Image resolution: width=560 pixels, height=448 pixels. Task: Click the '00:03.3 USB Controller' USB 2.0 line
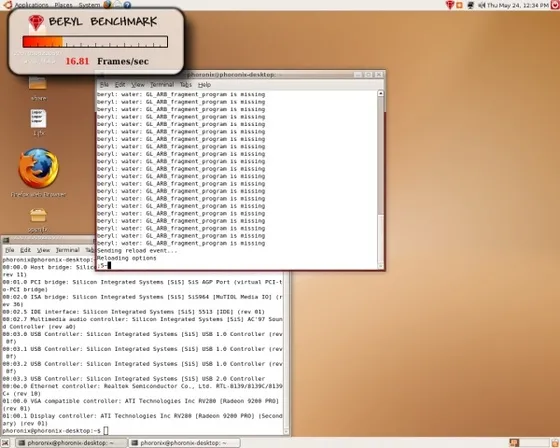[x=134, y=378]
